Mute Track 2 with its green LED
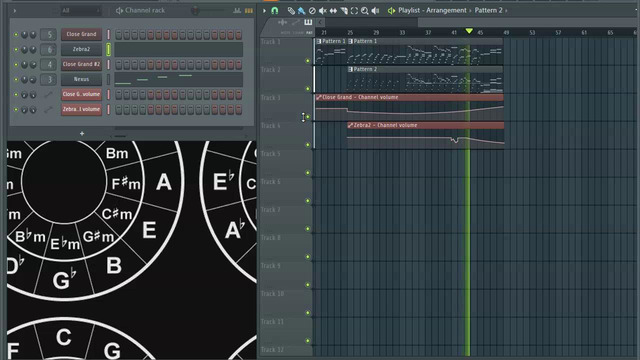 (x=308, y=89)
